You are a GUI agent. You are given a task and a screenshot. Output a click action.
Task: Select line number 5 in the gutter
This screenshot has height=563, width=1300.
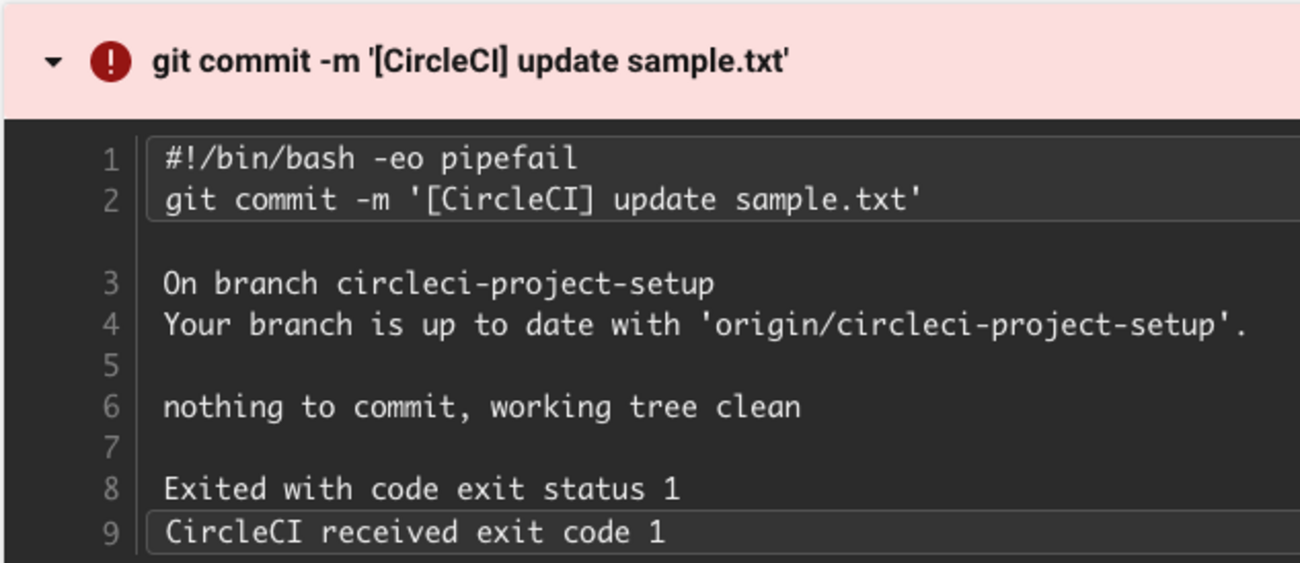coord(110,366)
